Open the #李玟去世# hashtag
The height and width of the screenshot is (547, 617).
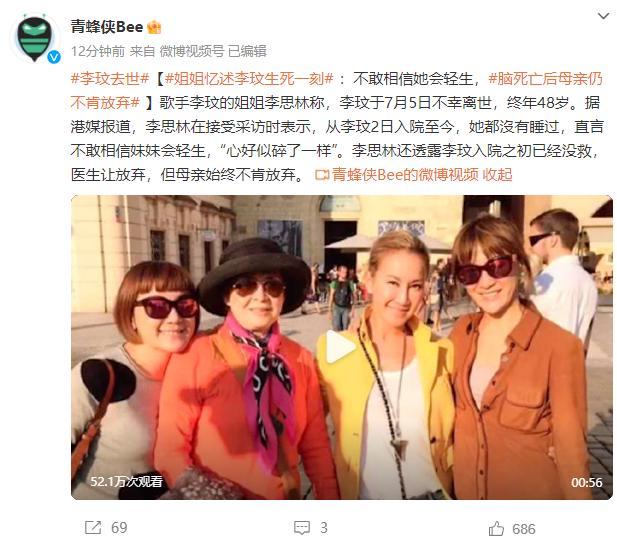click(110, 79)
